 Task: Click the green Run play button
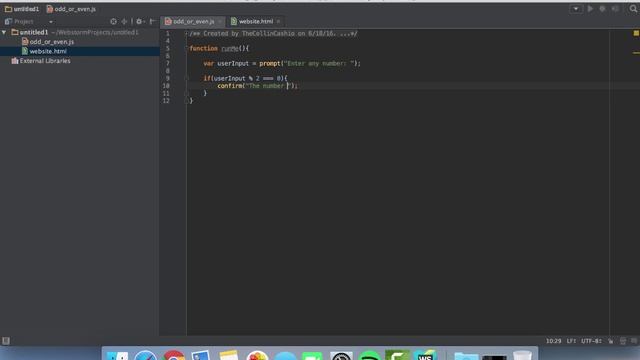pos(590,9)
